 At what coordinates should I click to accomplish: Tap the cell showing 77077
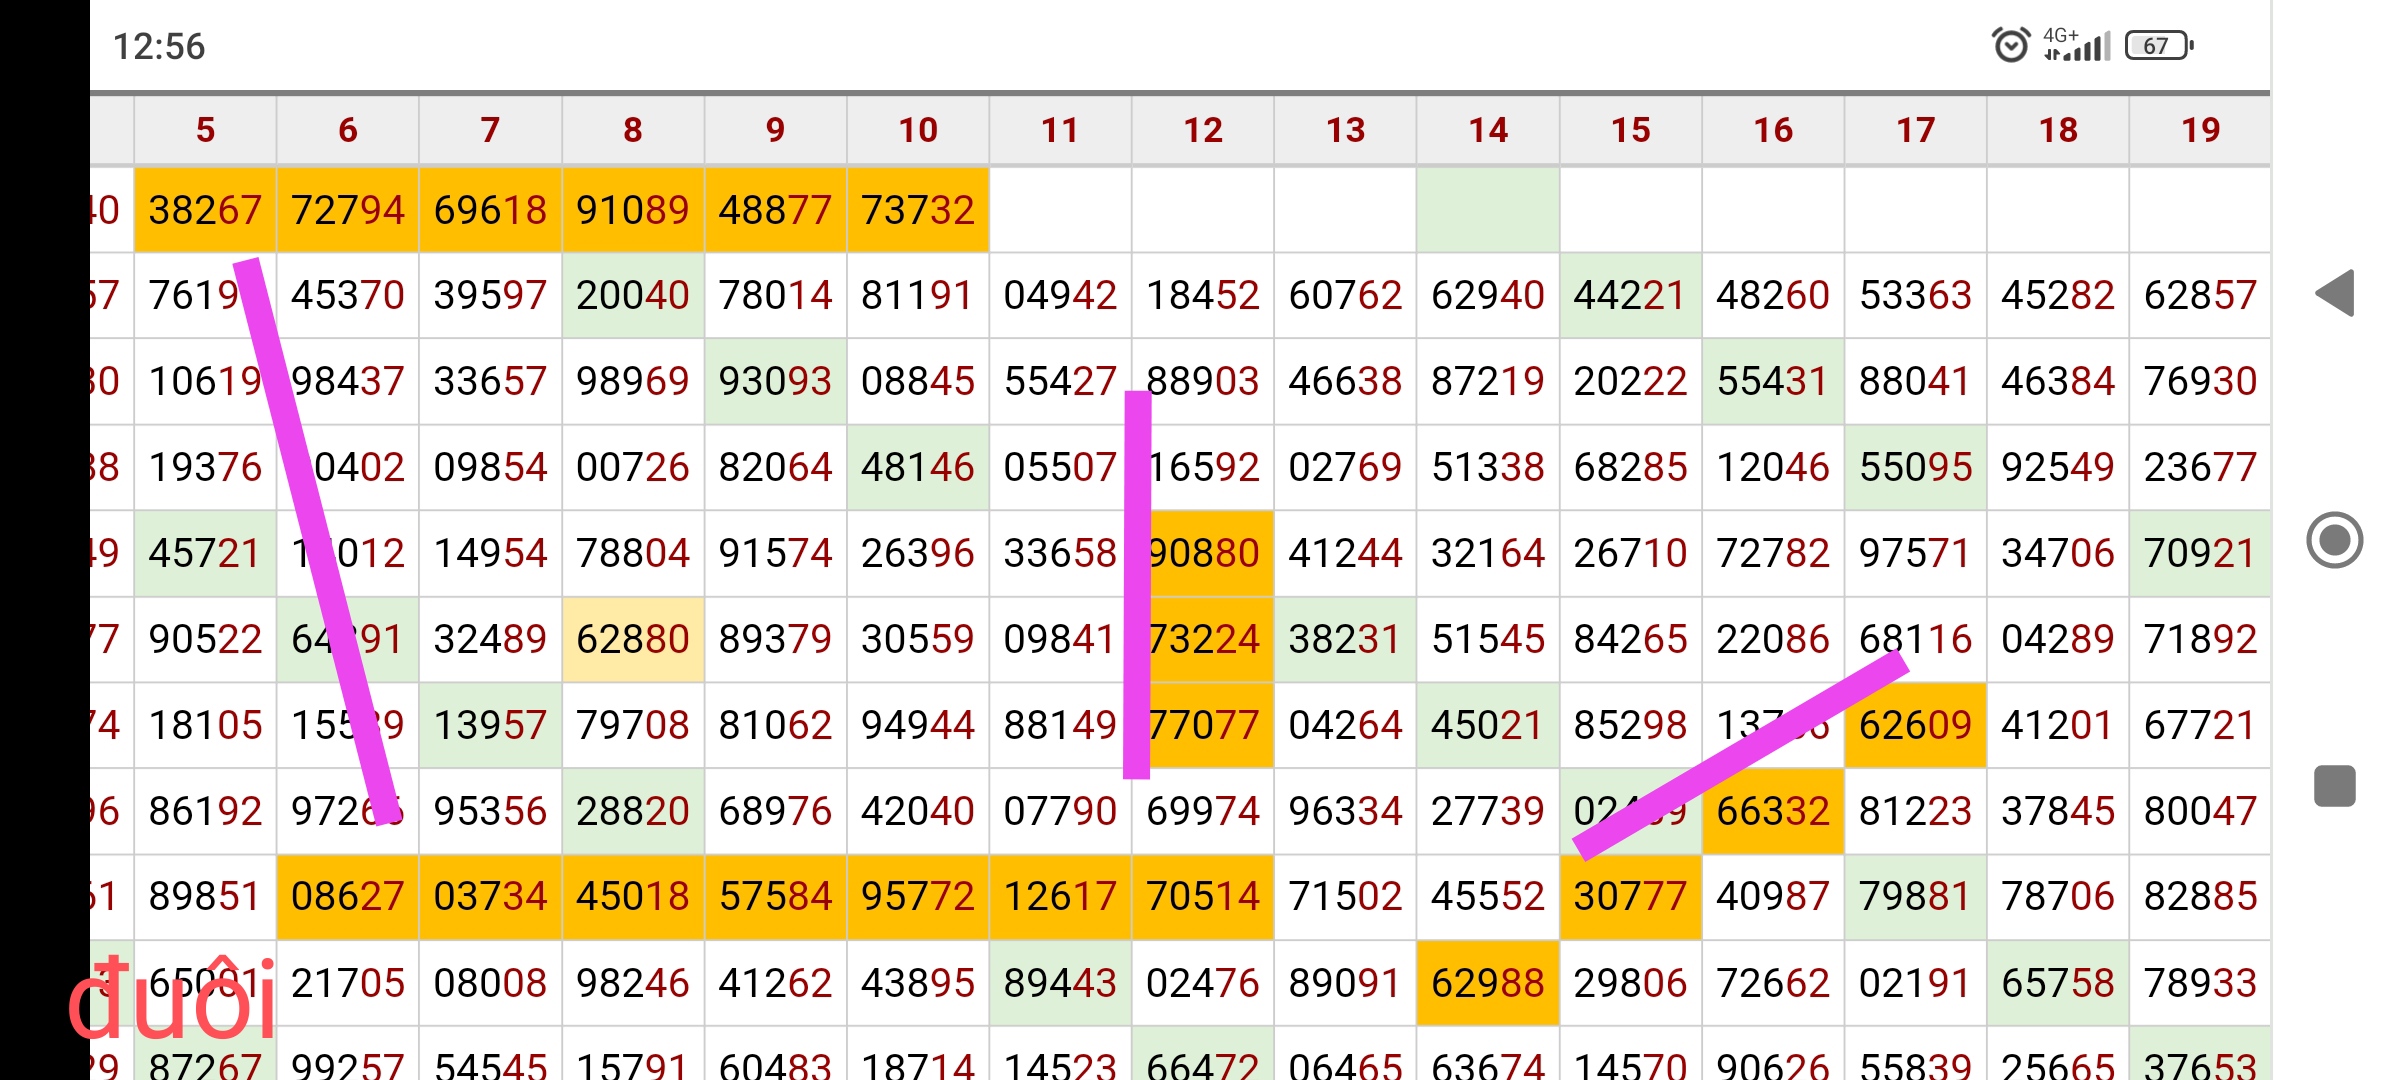click(x=1203, y=725)
